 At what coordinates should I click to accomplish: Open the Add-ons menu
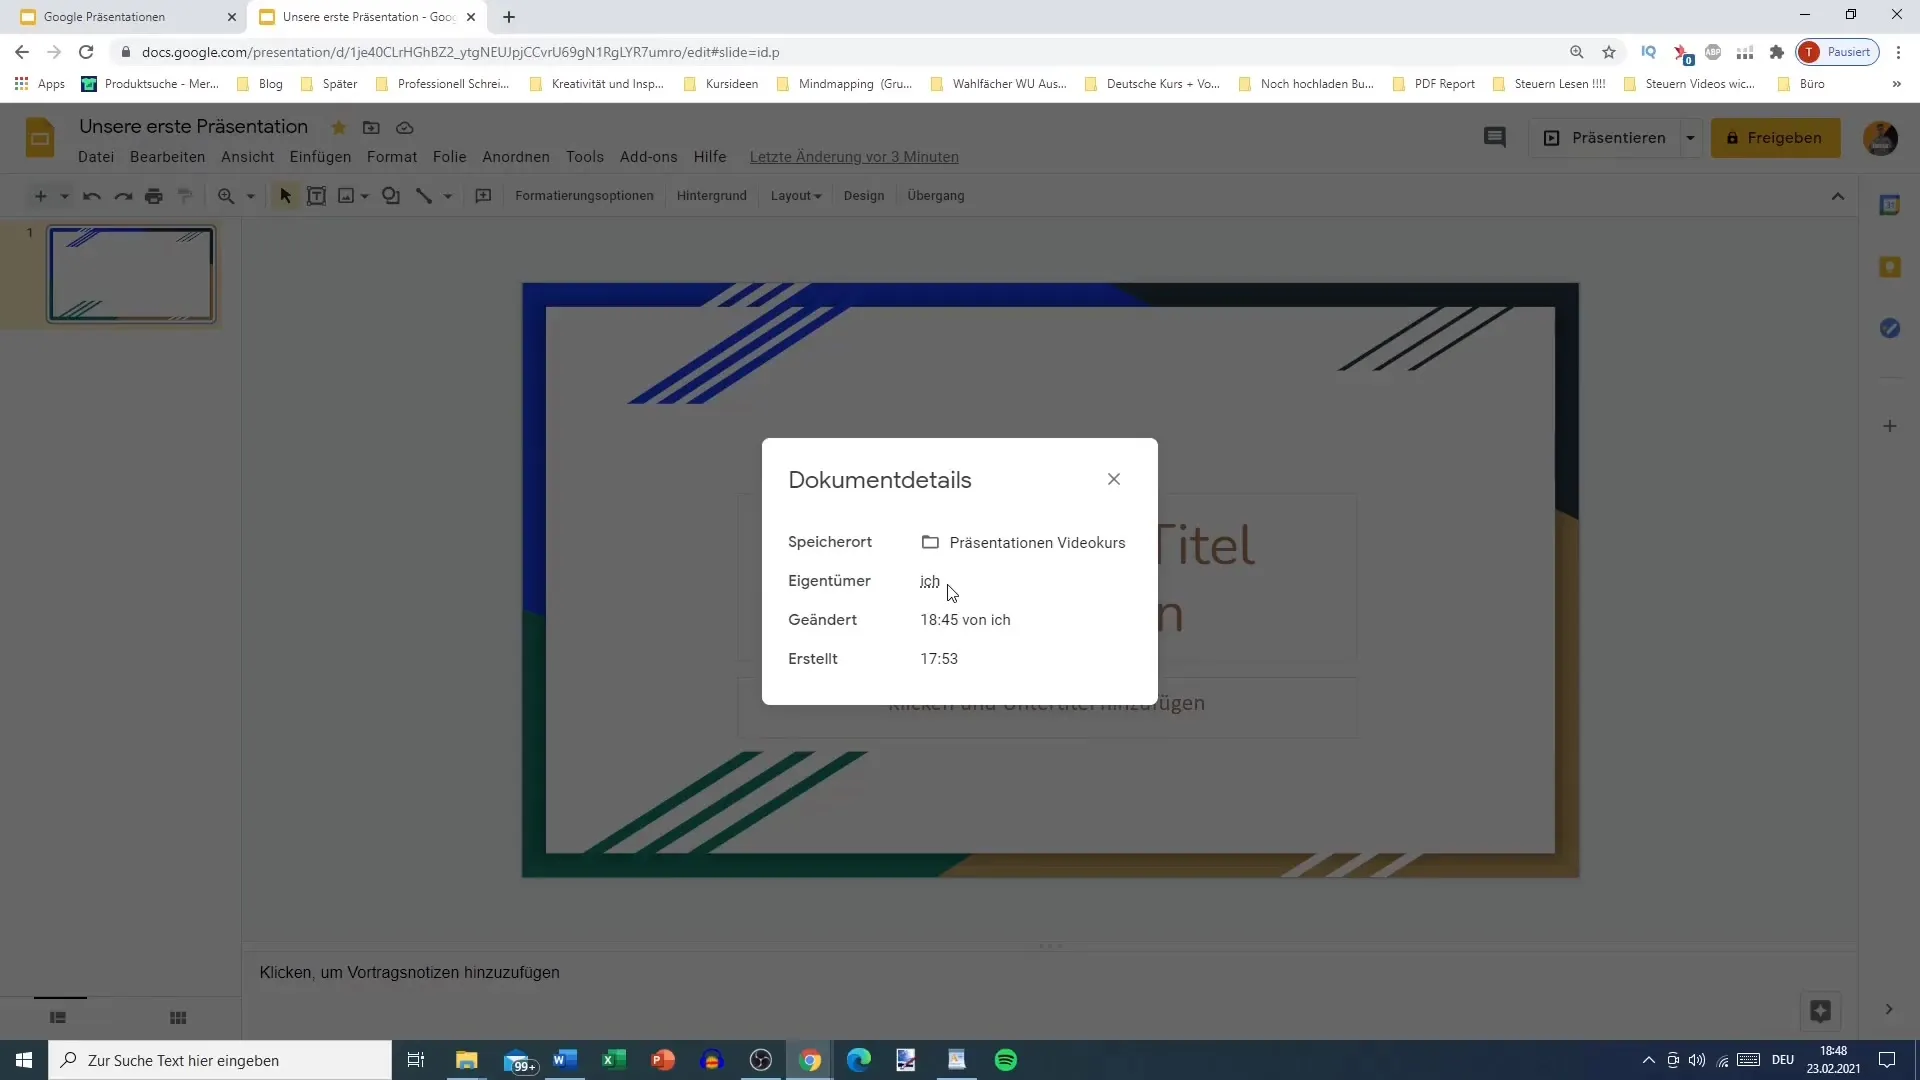648,156
